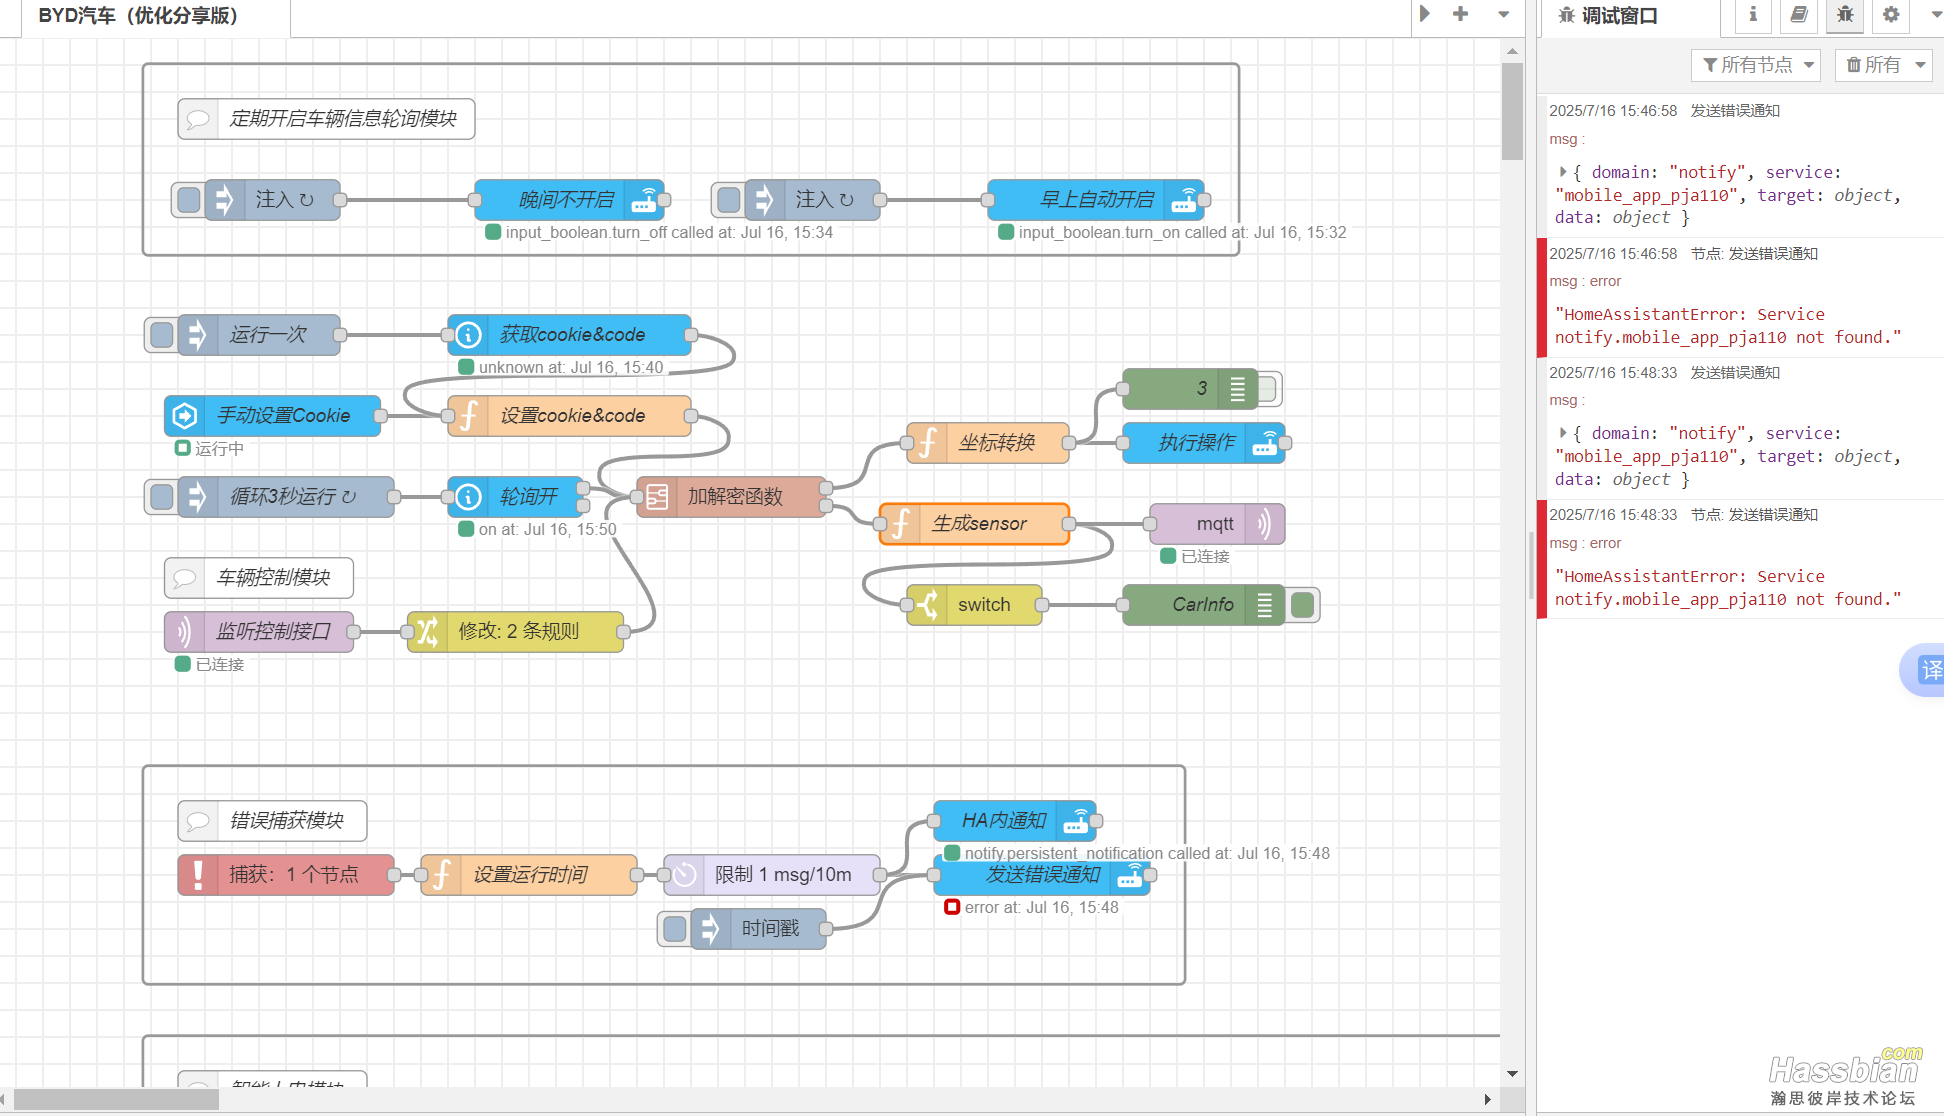
Task: Trigger the 运行一次 inject button
Action: point(161,335)
